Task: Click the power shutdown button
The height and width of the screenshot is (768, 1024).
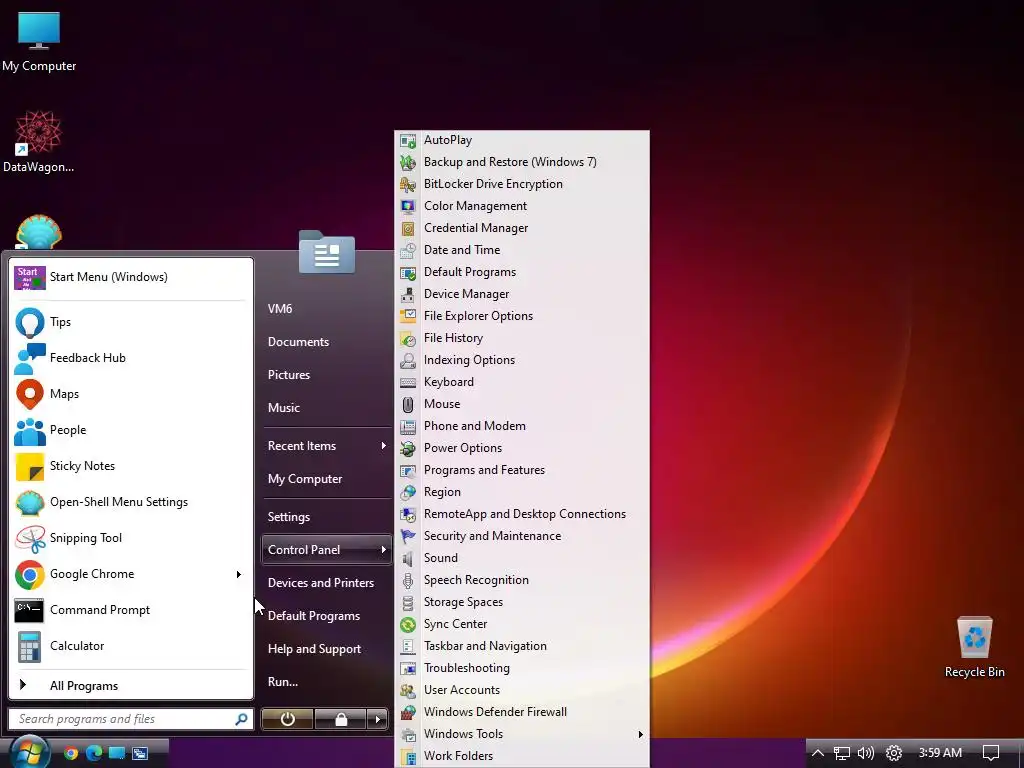Action: click(287, 720)
